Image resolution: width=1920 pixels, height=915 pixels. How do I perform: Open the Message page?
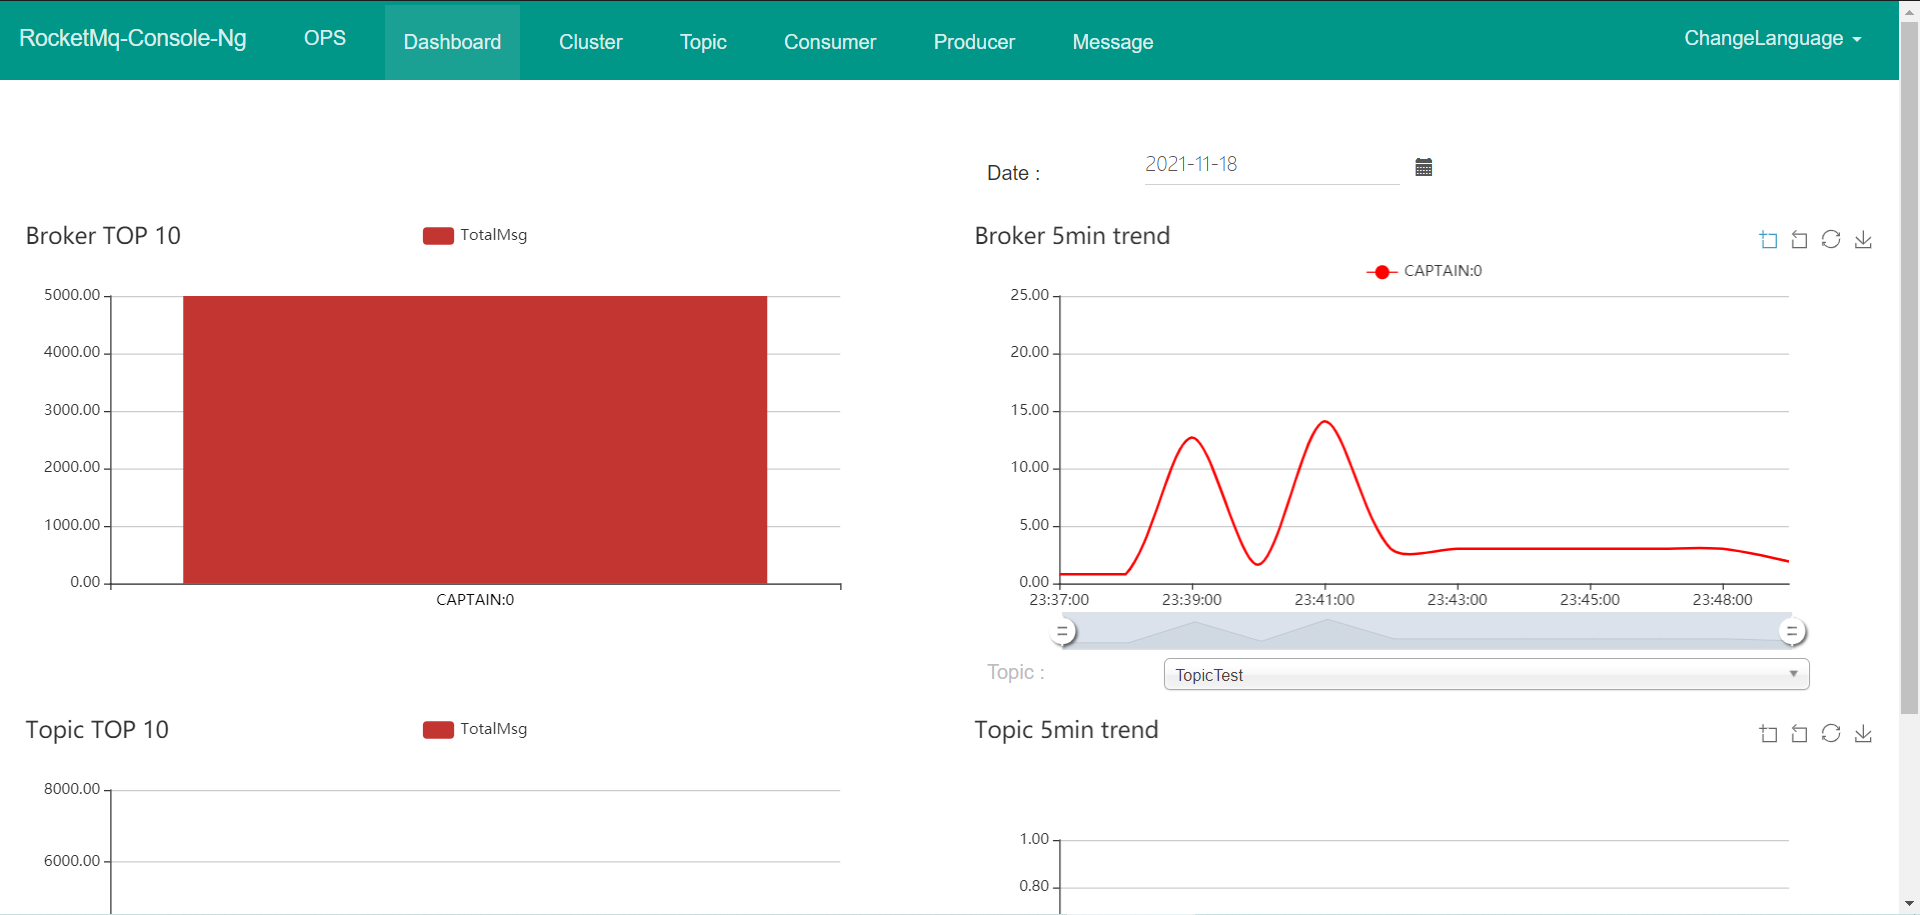click(x=1112, y=42)
